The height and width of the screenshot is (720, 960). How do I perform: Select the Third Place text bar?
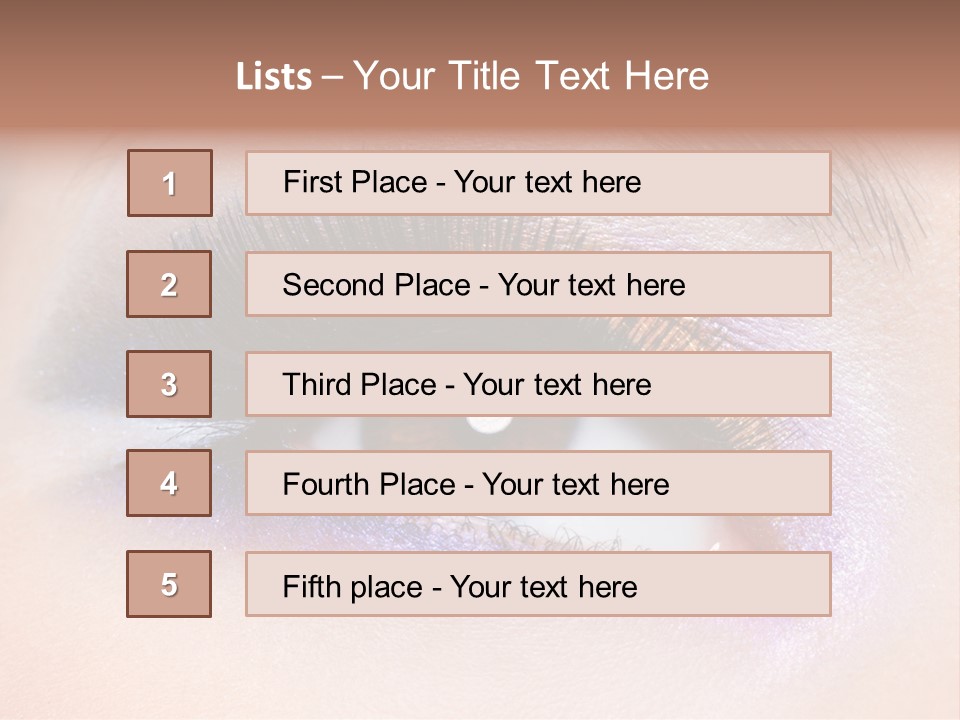pyautogui.click(x=538, y=384)
